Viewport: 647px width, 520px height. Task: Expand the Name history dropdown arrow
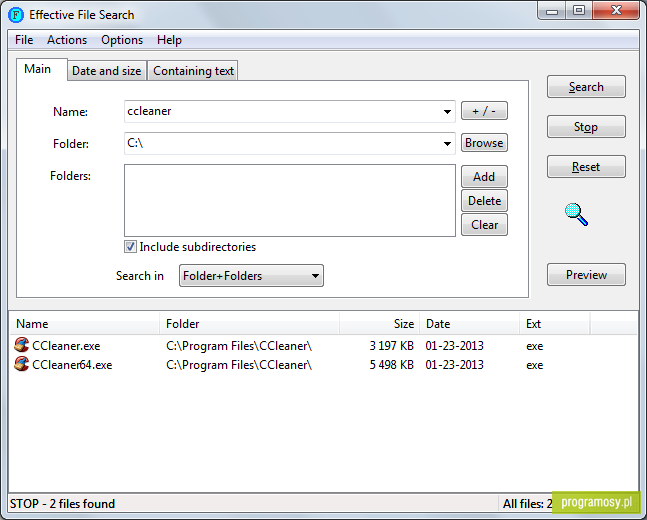[x=447, y=111]
